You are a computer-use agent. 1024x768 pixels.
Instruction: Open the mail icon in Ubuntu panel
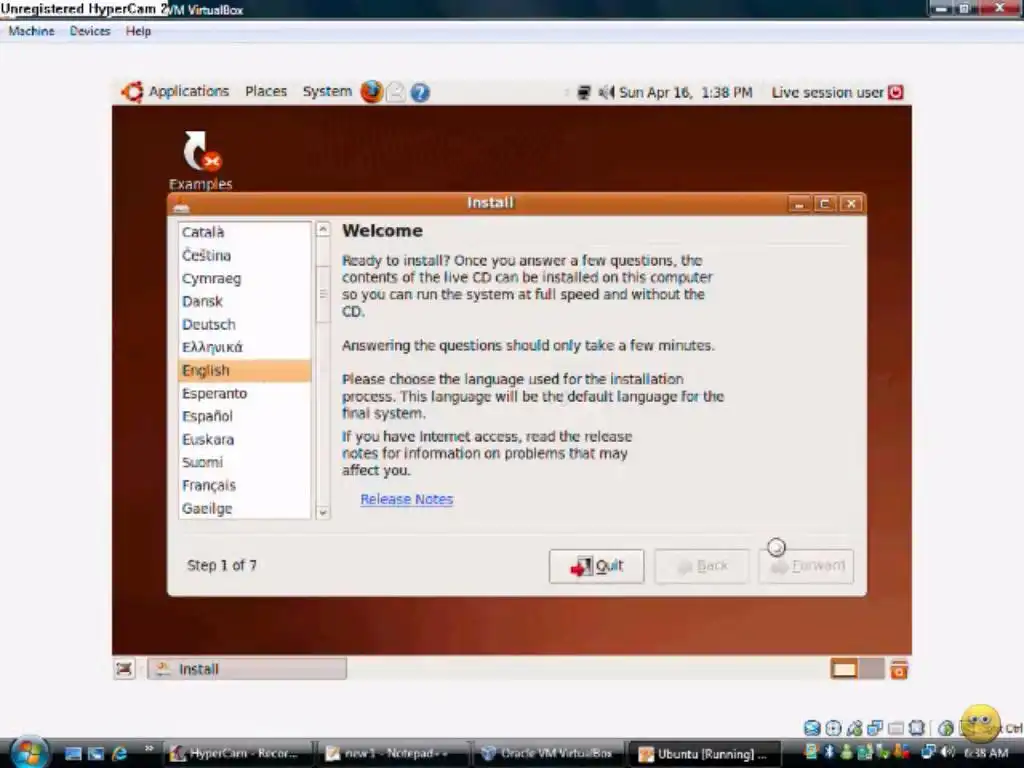[396, 92]
